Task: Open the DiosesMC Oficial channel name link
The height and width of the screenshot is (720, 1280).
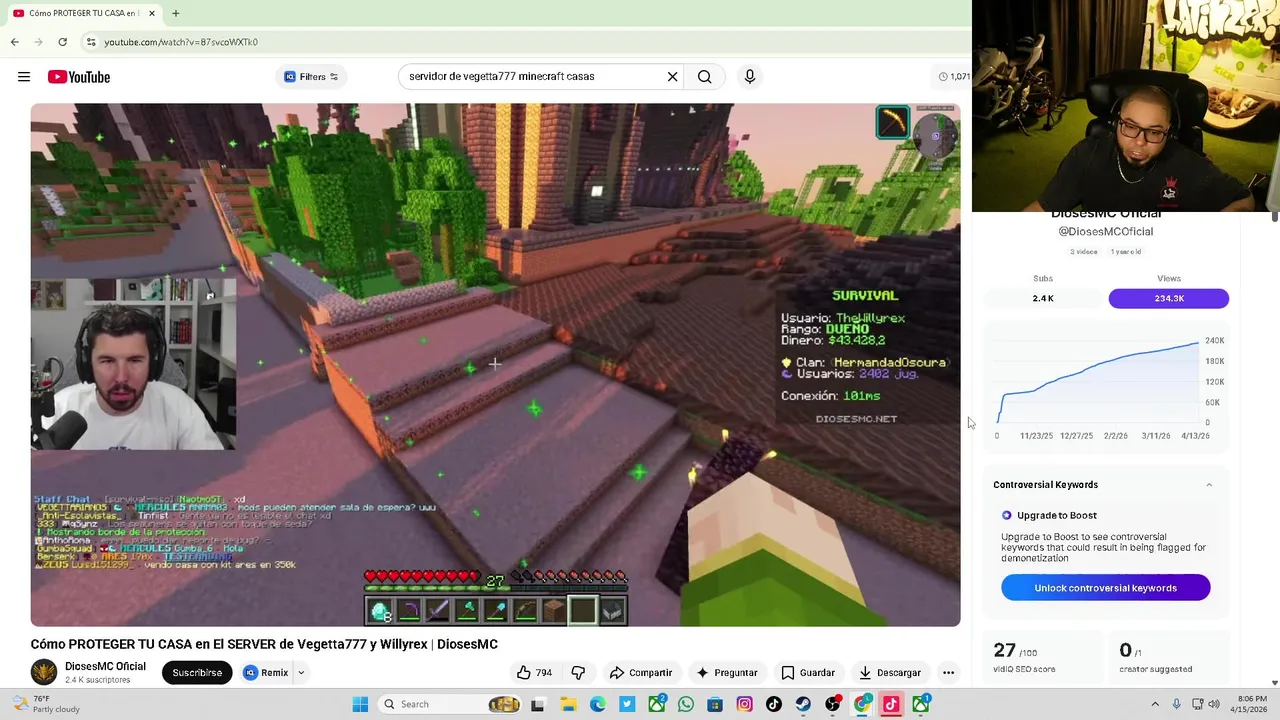Action: pyautogui.click(x=105, y=667)
